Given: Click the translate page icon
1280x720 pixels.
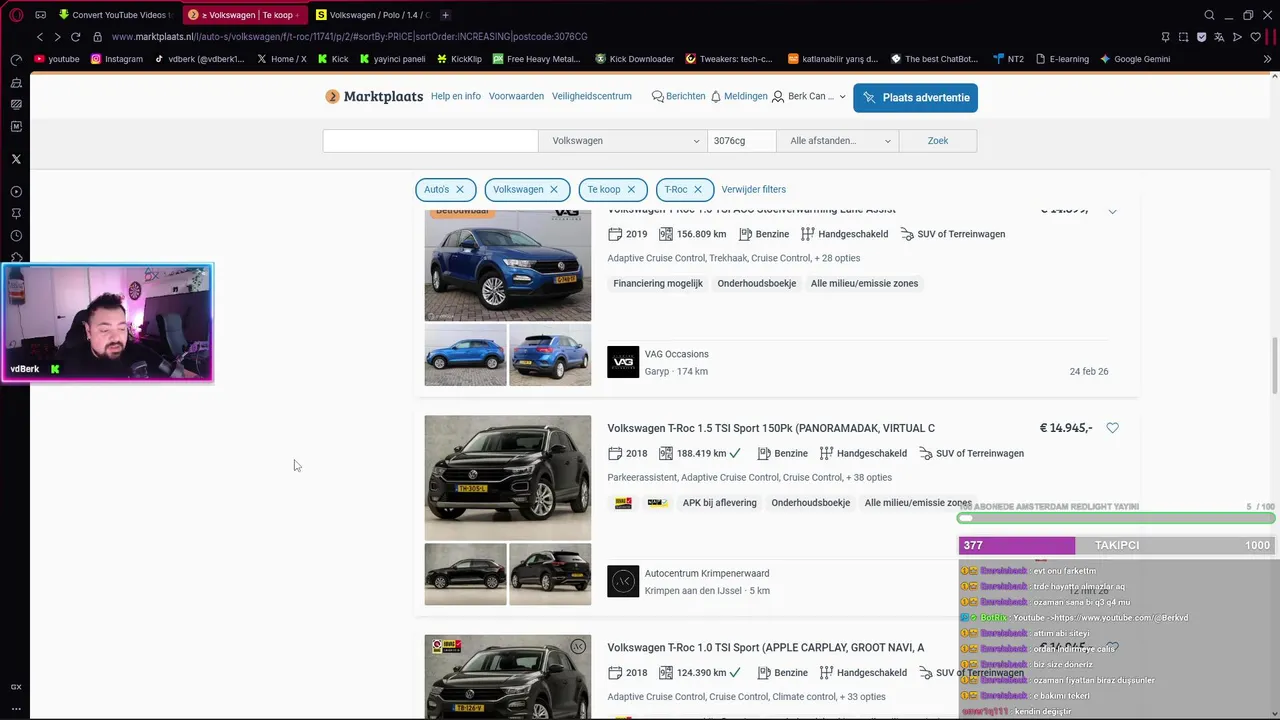Looking at the screenshot, I should pos(1219,37).
